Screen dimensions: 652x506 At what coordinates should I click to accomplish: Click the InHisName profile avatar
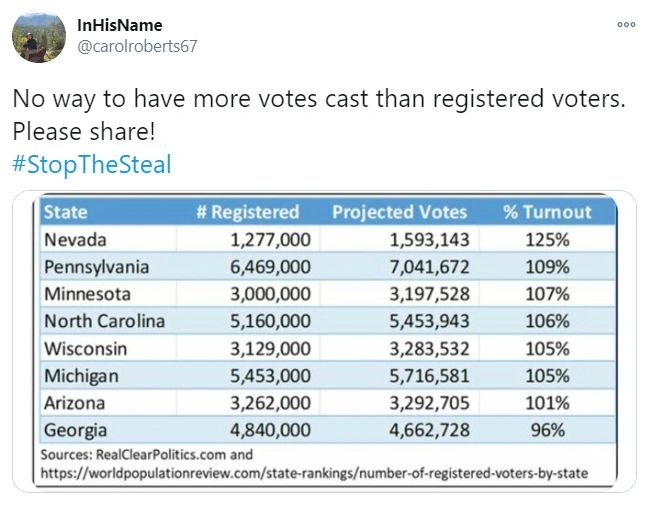[x=39, y=38]
